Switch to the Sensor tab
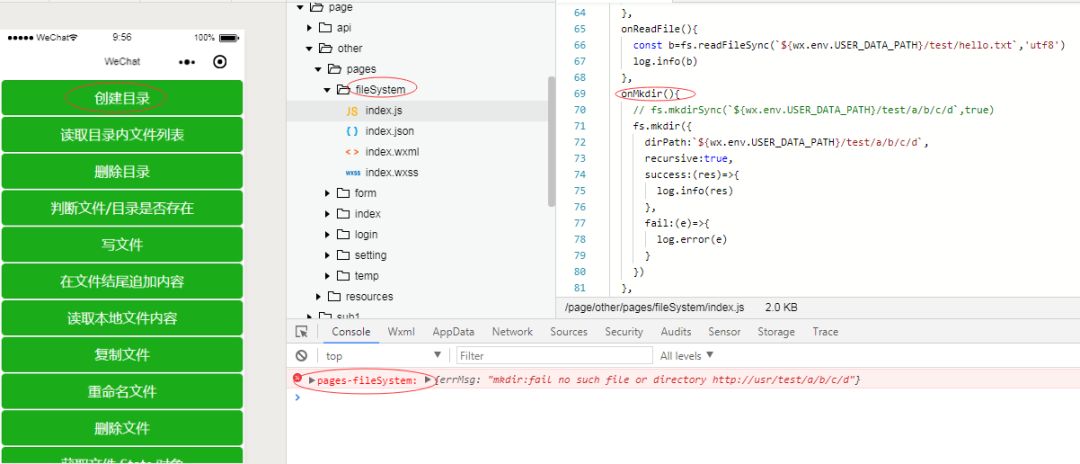Viewport: 1080px width, 464px height. pos(725,332)
